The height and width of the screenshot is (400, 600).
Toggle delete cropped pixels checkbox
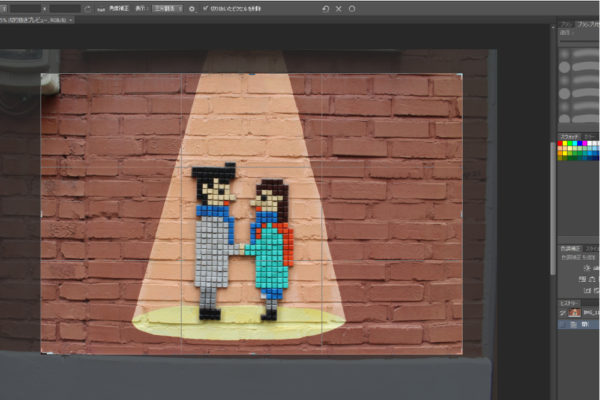tap(205, 8)
